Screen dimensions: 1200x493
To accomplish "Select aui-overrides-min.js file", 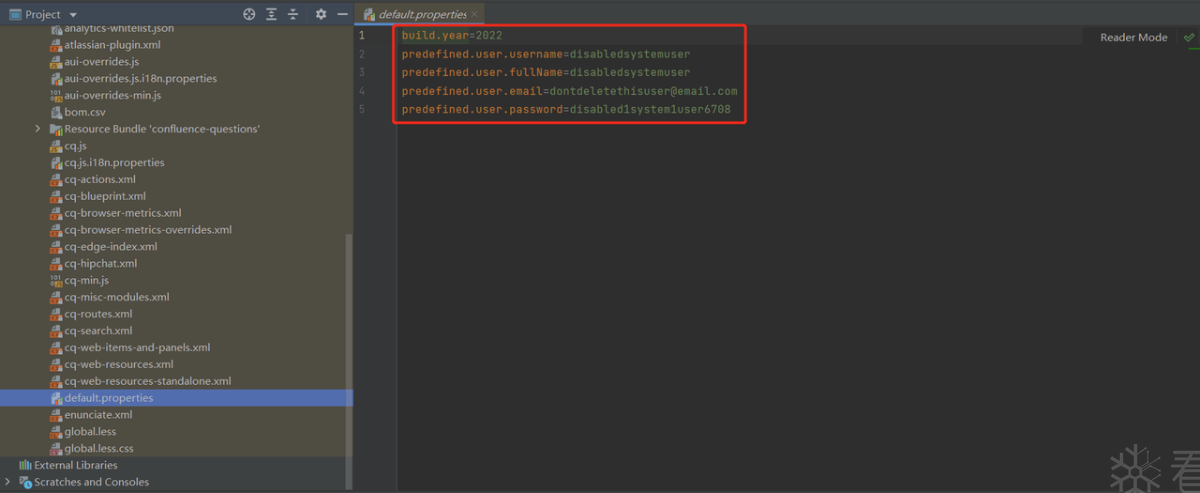I will (x=112, y=95).
